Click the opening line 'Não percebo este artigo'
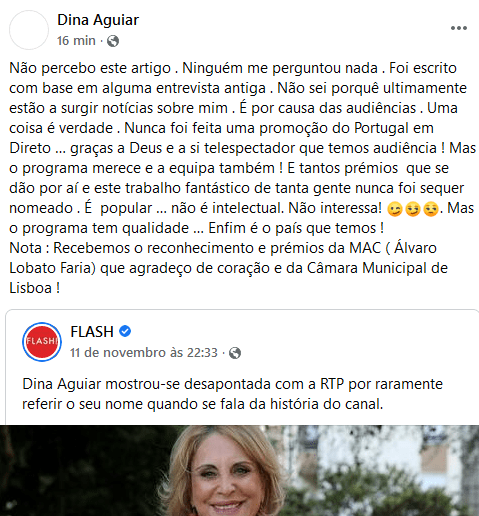The width and height of the screenshot is (479, 516). pos(90,68)
